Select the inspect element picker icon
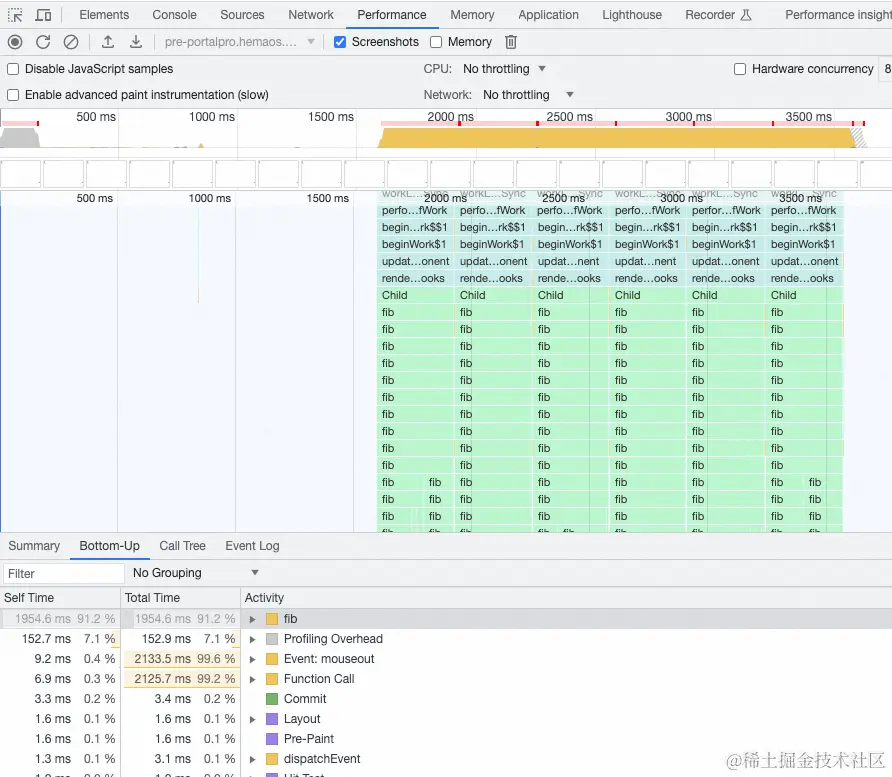Screen dimensions: 892x777 coord(15,15)
